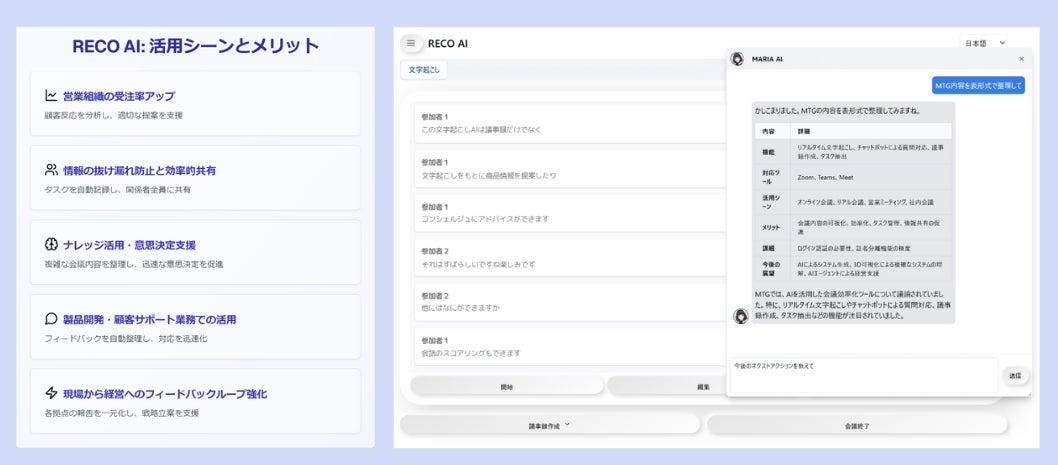This screenshot has height=465, width=1058.
Task: Click the heading RECO AI: 活用シーンとメリット
Action: 196,46
